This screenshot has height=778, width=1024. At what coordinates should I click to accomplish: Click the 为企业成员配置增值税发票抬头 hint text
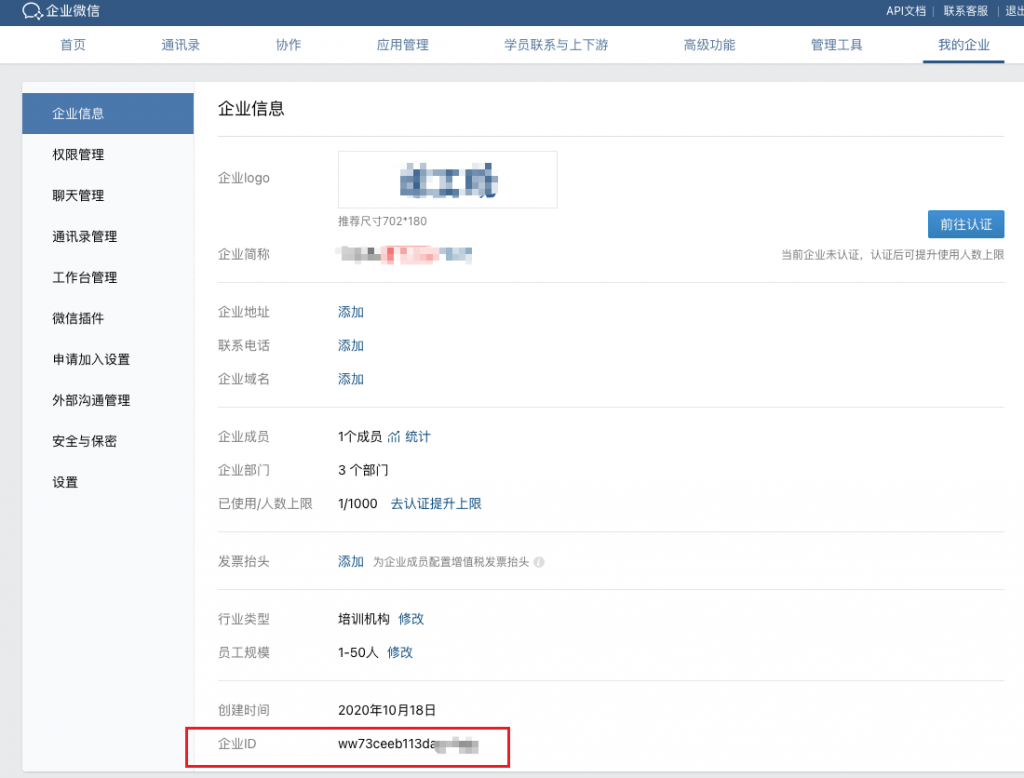(451, 562)
